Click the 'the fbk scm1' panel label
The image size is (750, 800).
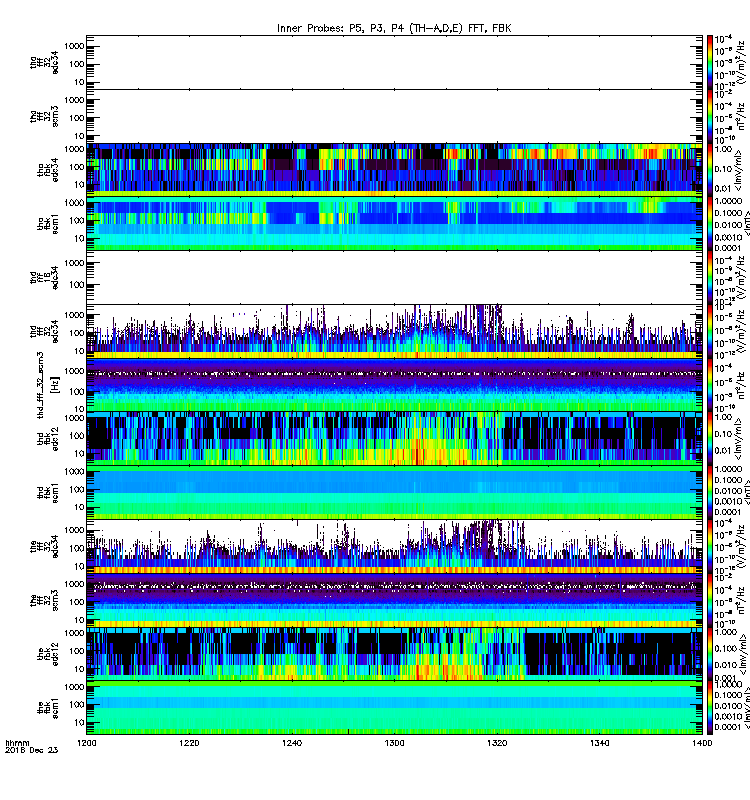(x=48, y=708)
